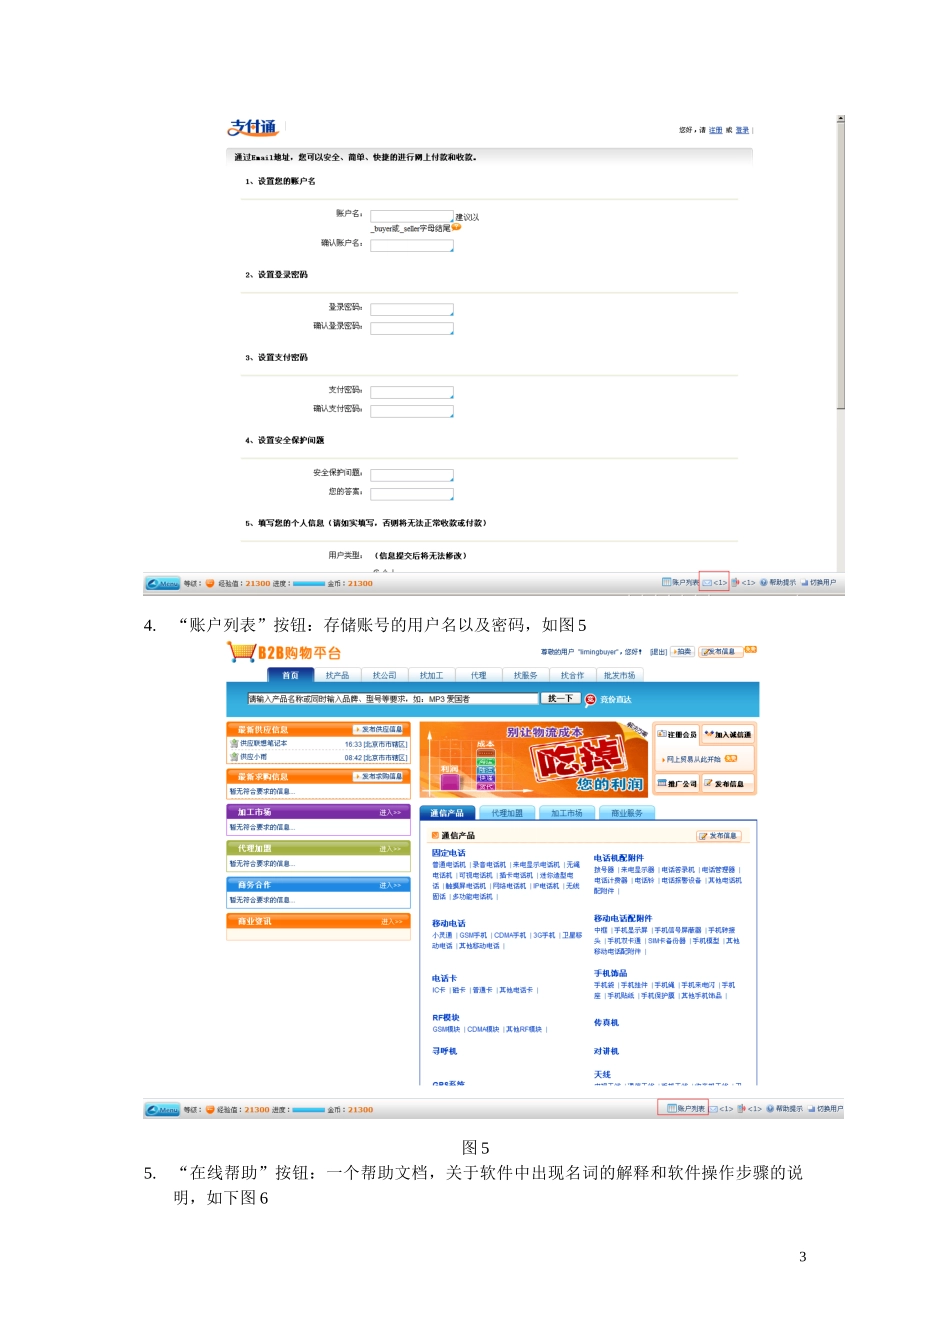Switch to the 找公司 tab
The height and width of the screenshot is (1344, 950).
click(x=384, y=675)
